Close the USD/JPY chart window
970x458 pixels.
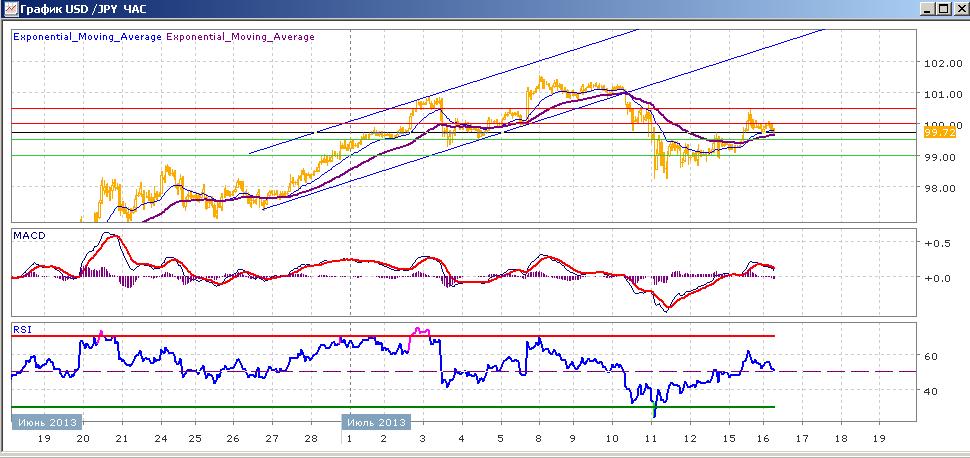[x=959, y=9]
